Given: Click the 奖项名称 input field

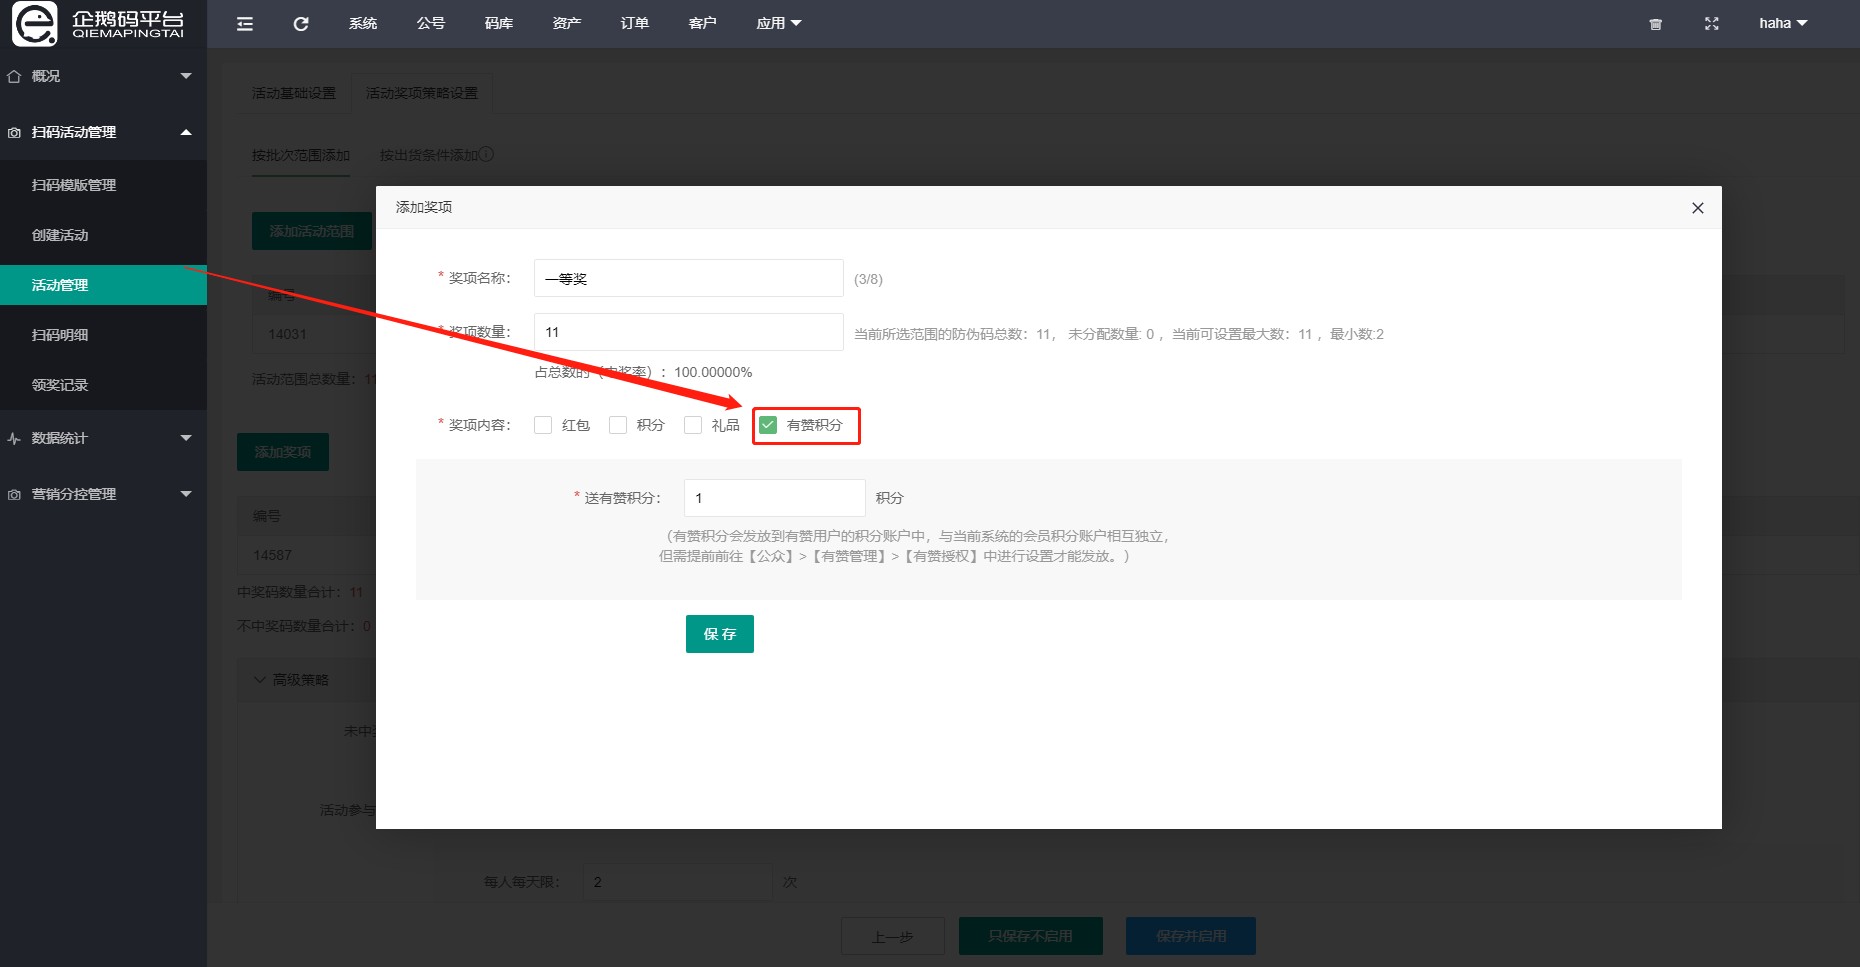Looking at the screenshot, I should tap(689, 278).
